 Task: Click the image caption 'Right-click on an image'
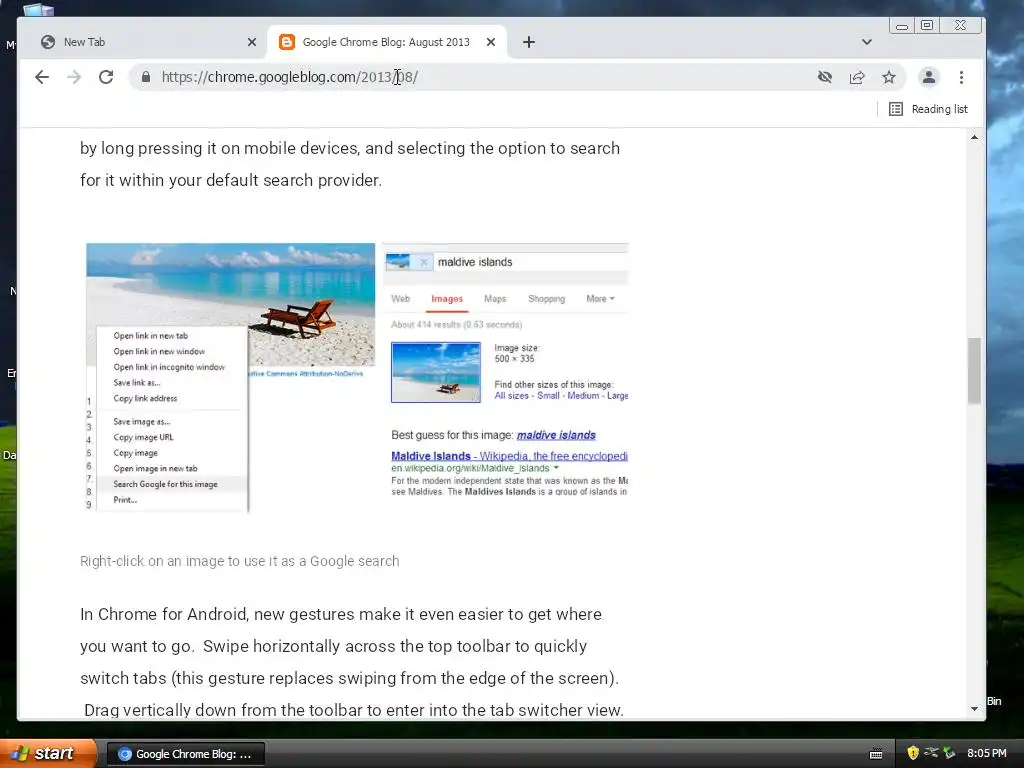tap(239, 561)
